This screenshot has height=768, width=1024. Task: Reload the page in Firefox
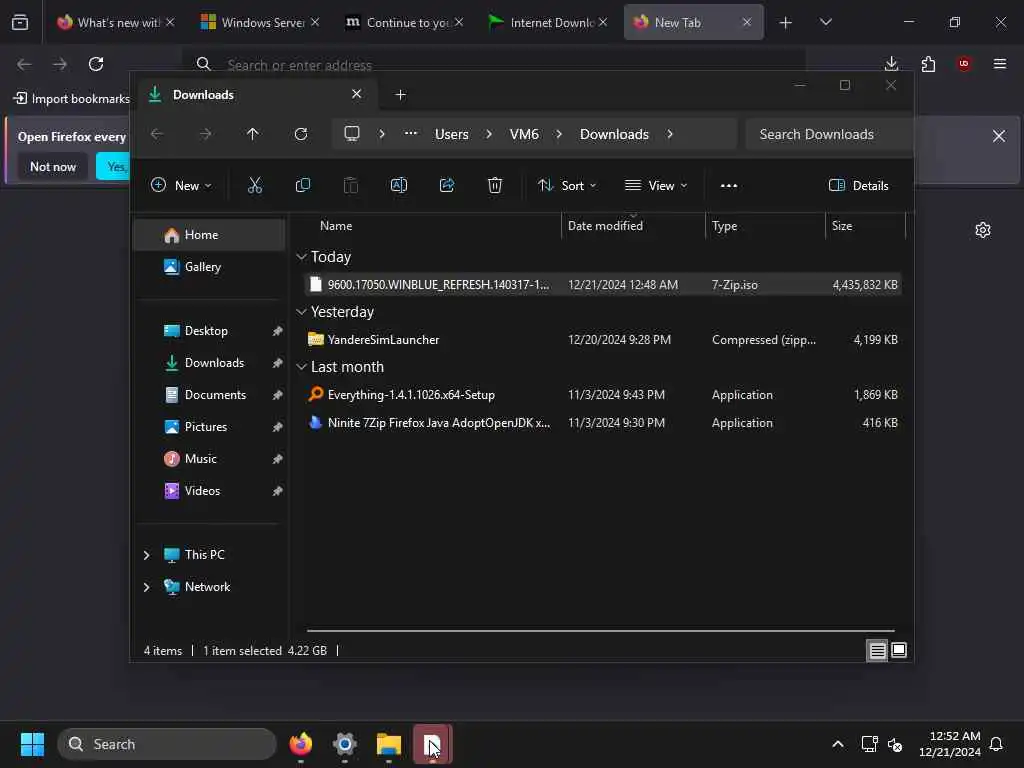96,64
